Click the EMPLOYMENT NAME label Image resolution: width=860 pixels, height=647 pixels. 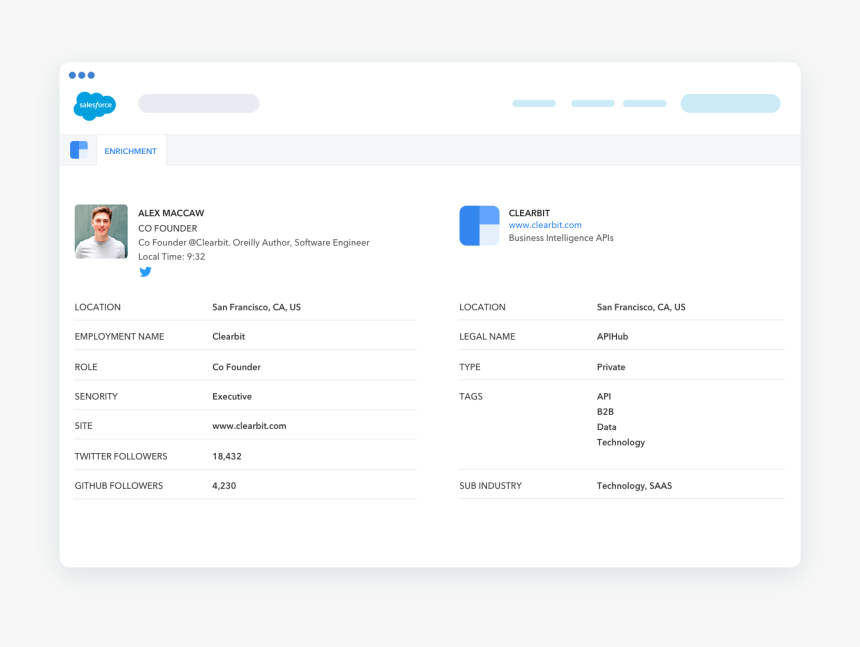pyautogui.click(x=120, y=337)
